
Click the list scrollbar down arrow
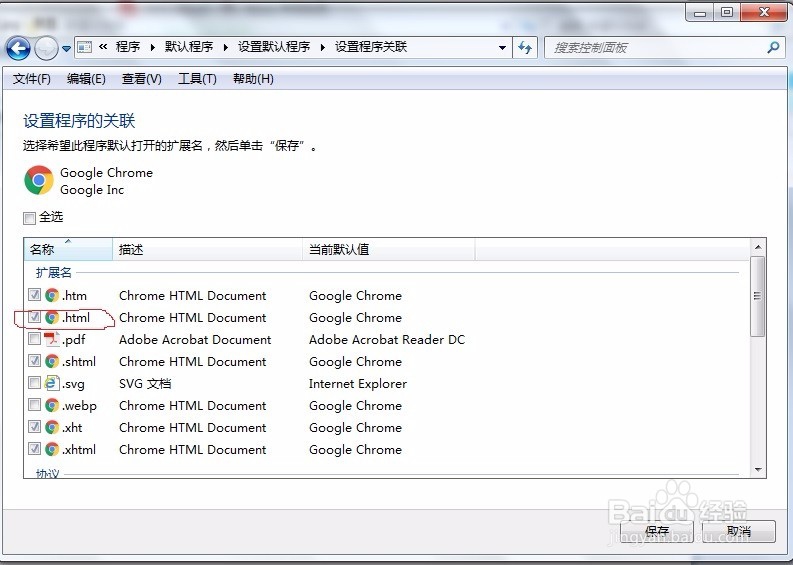click(758, 469)
